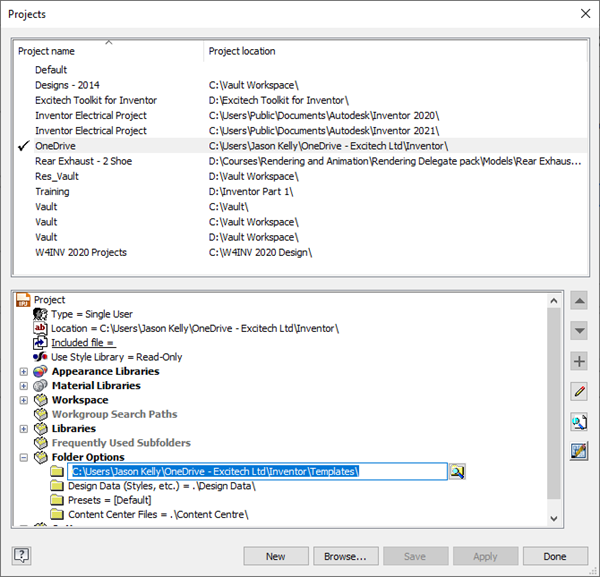The height and width of the screenshot is (577, 600).
Task: Select Content Center Files entry
Action: coord(158,515)
